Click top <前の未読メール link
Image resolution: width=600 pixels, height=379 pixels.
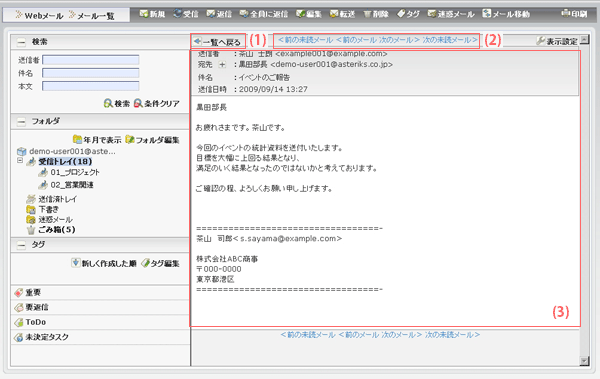(306, 40)
